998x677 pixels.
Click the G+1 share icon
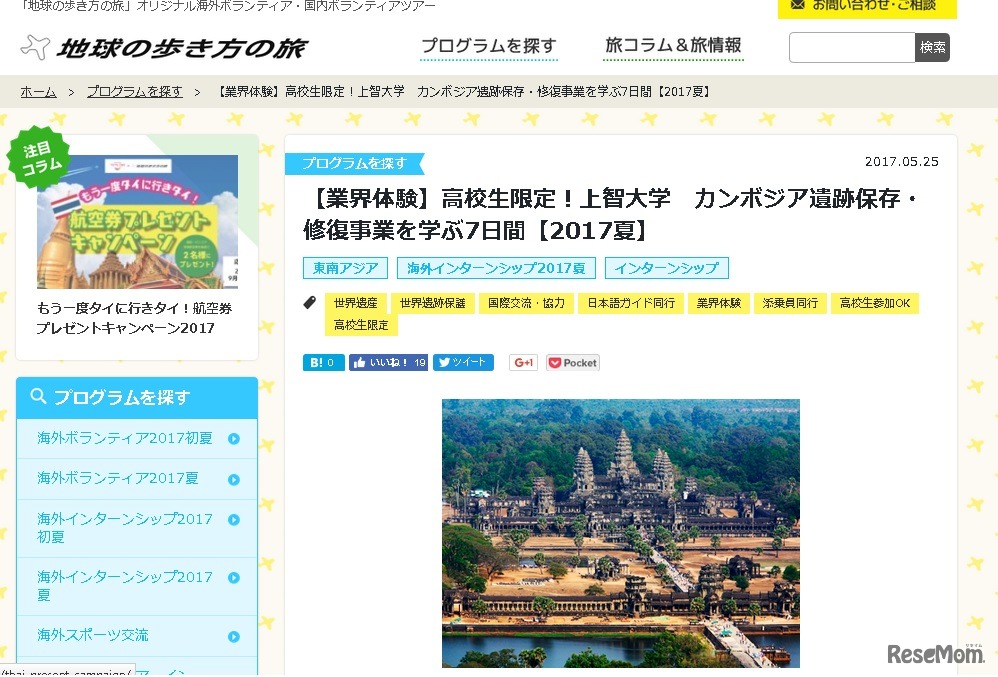(x=523, y=362)
